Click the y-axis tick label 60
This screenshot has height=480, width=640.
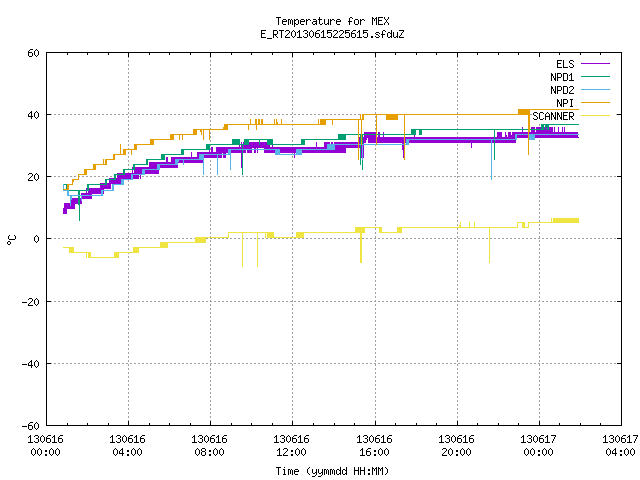coord(33,53)
